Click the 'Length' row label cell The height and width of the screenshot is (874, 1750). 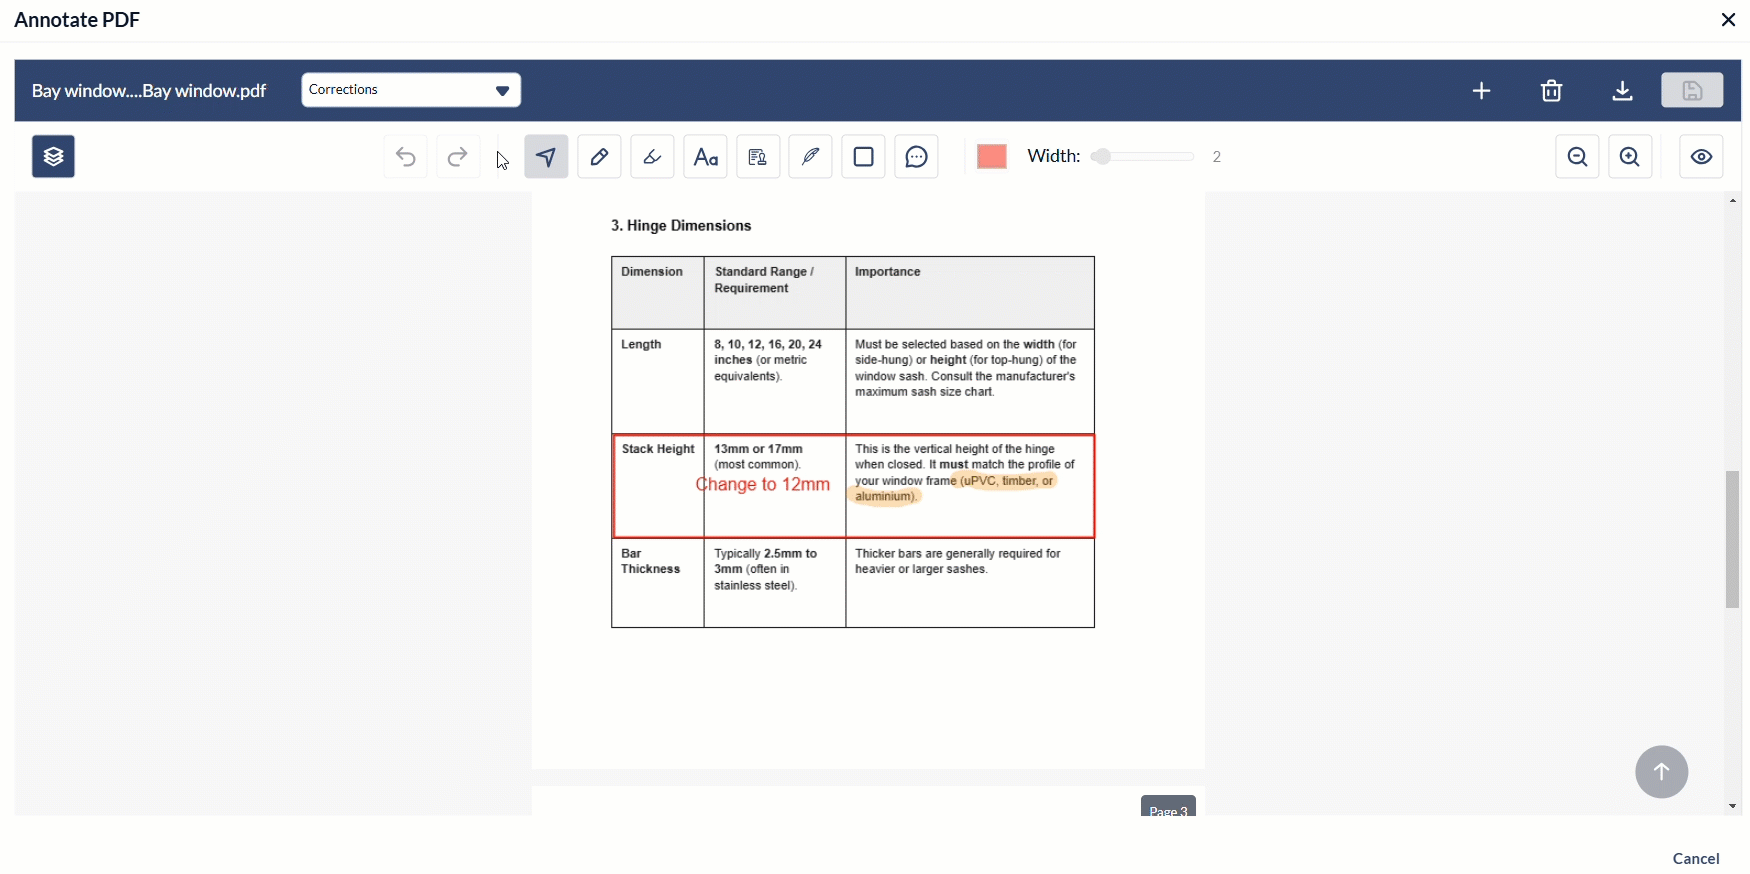click(x=658, y=381)
